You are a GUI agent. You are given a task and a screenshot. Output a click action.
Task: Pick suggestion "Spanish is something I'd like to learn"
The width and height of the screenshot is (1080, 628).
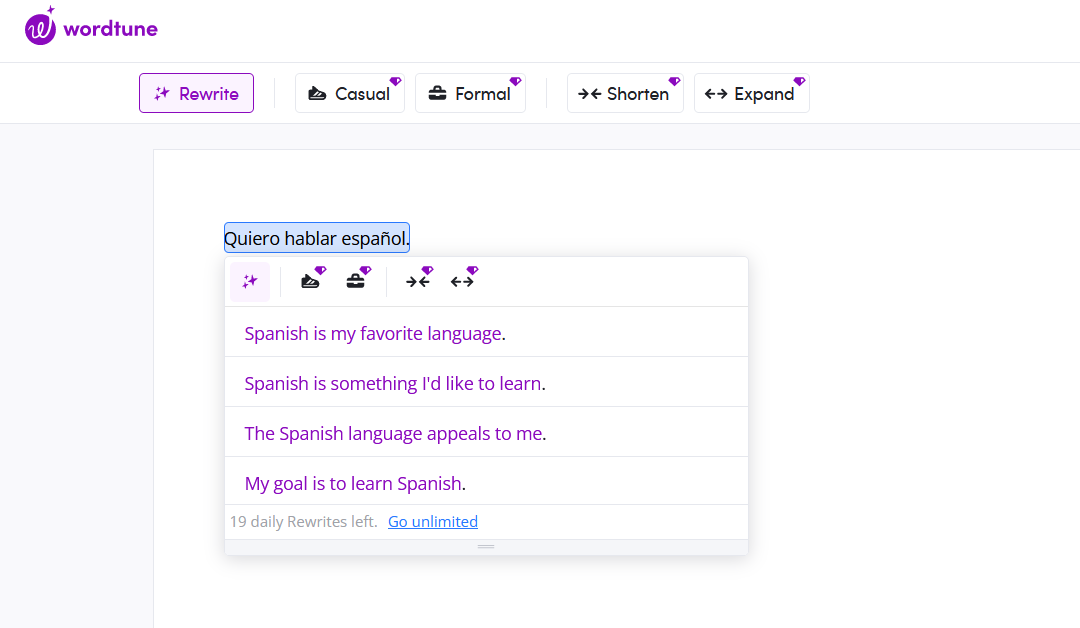click(394, 383)
